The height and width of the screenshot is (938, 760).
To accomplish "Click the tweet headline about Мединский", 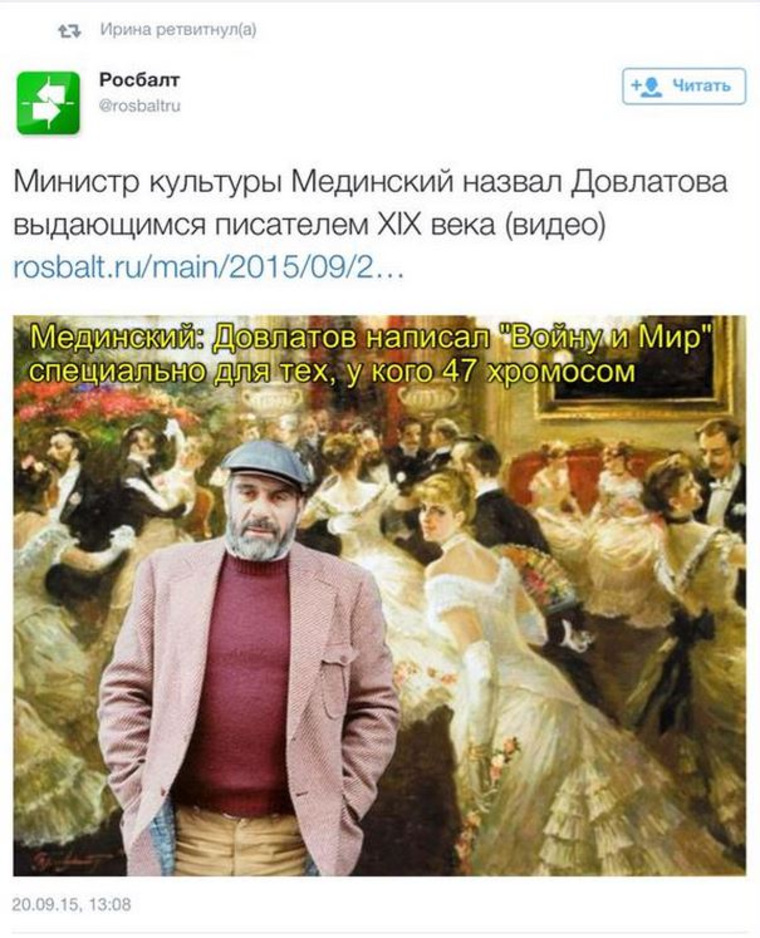I will click(370, 203).
